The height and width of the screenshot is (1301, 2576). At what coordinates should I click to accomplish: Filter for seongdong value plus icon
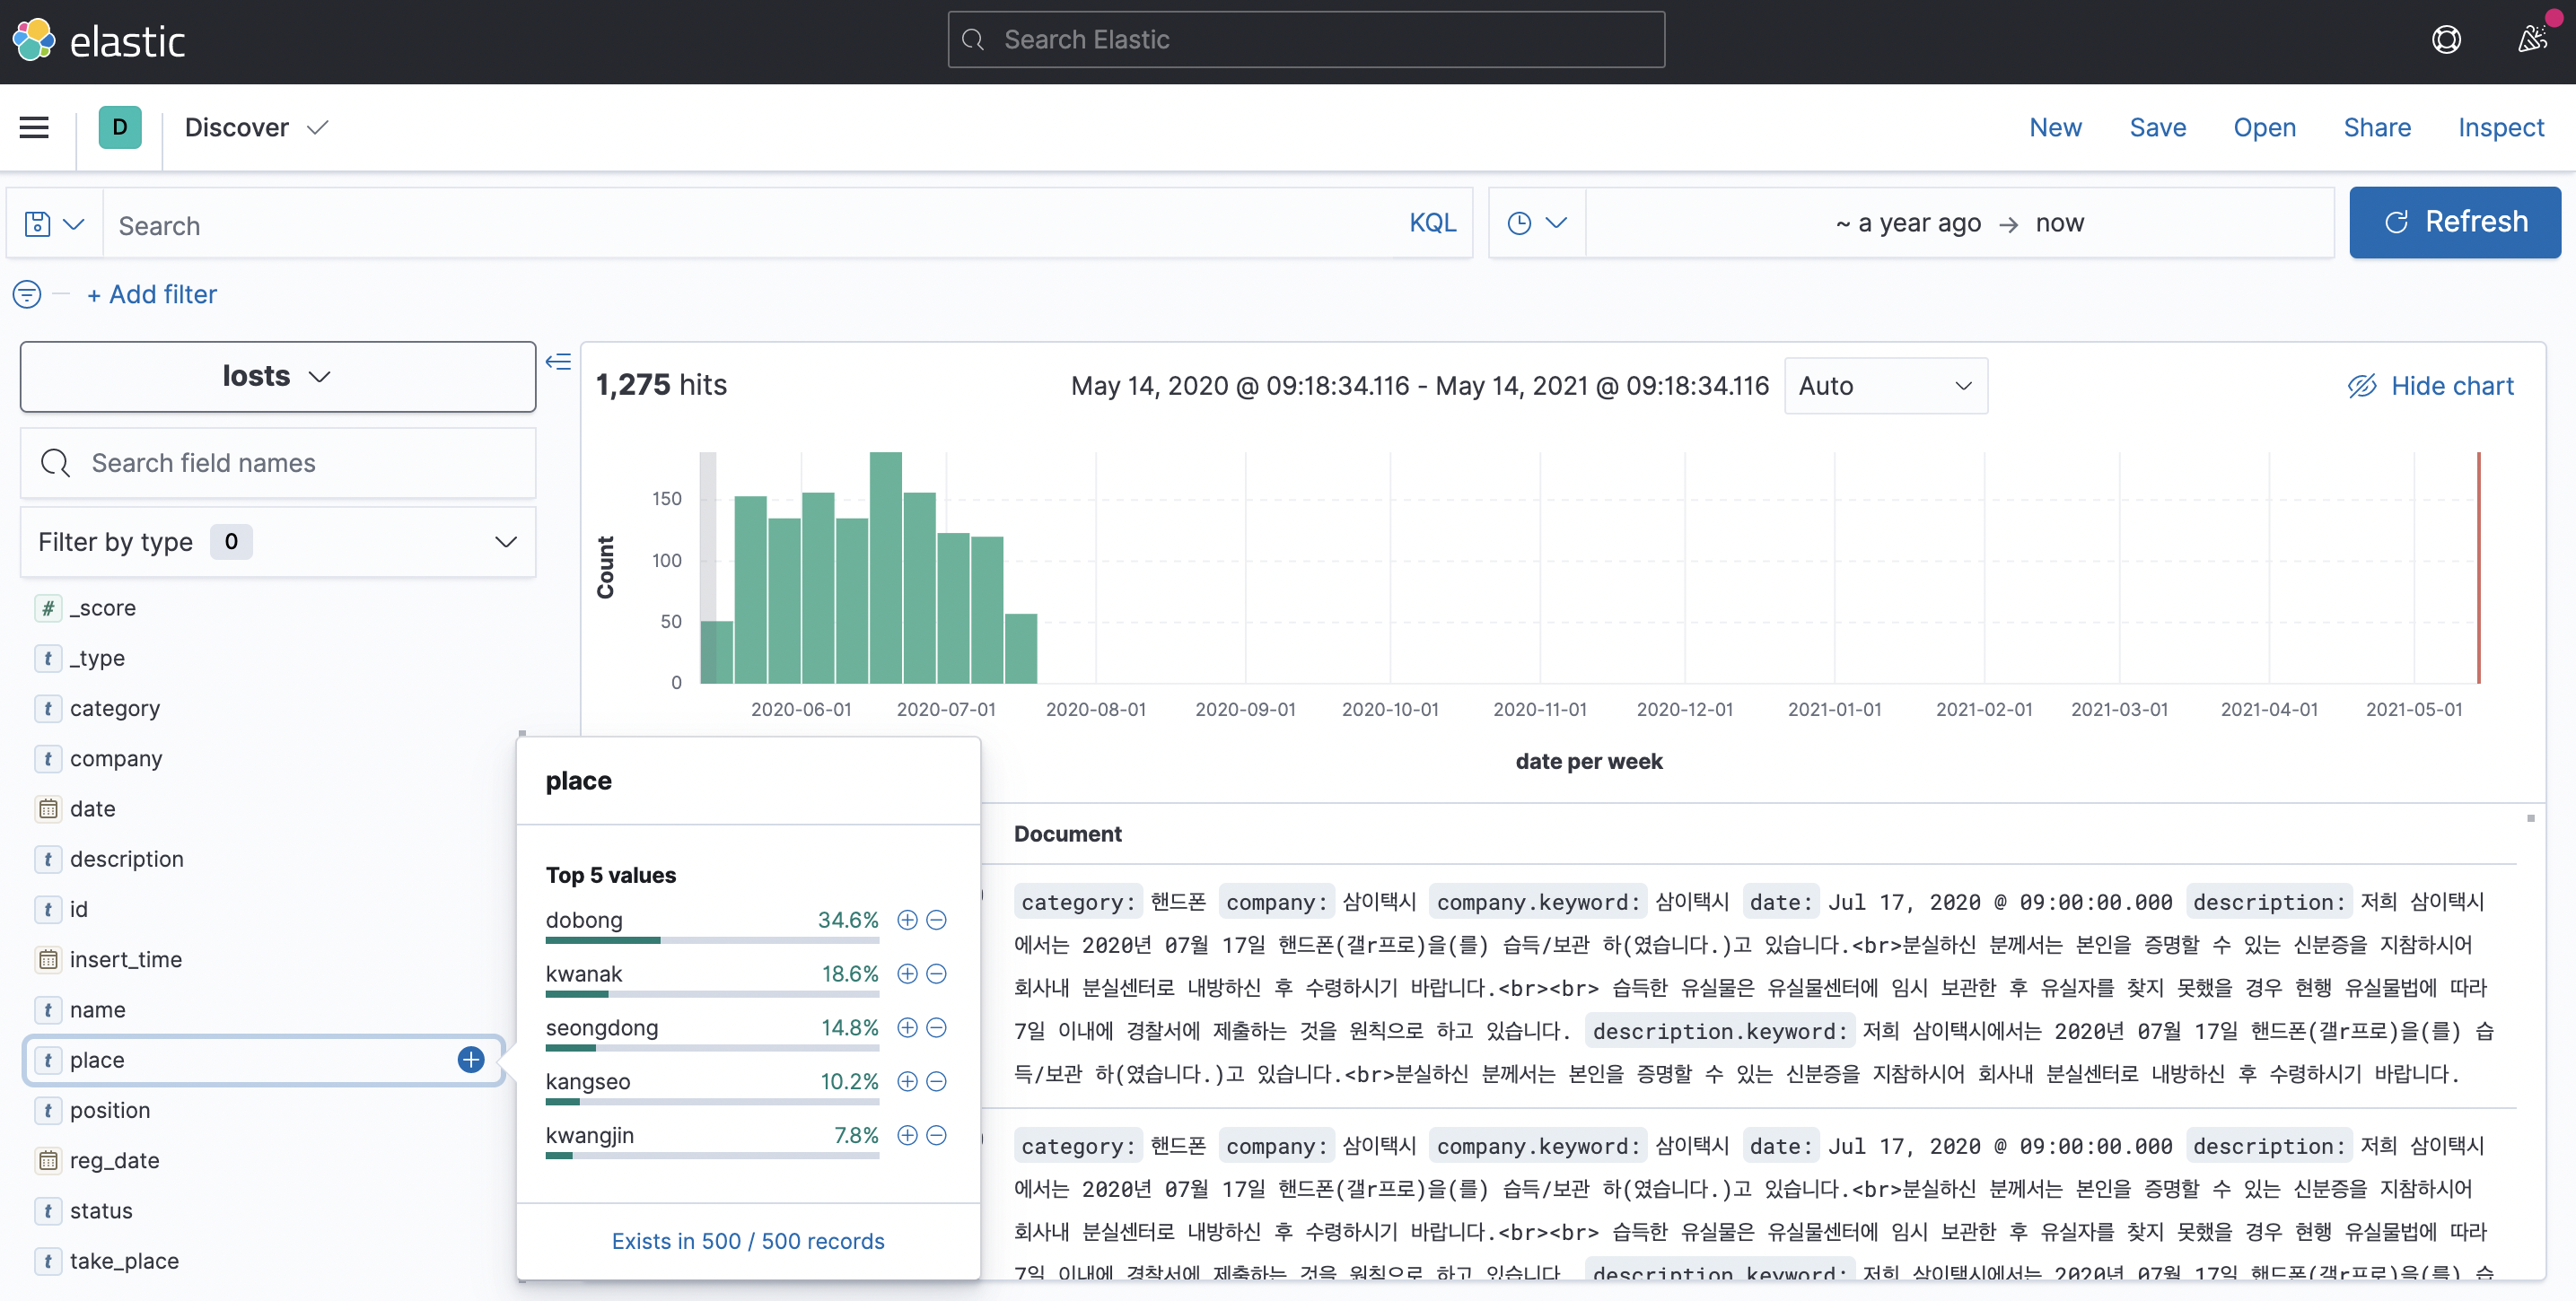point(907,1027)
